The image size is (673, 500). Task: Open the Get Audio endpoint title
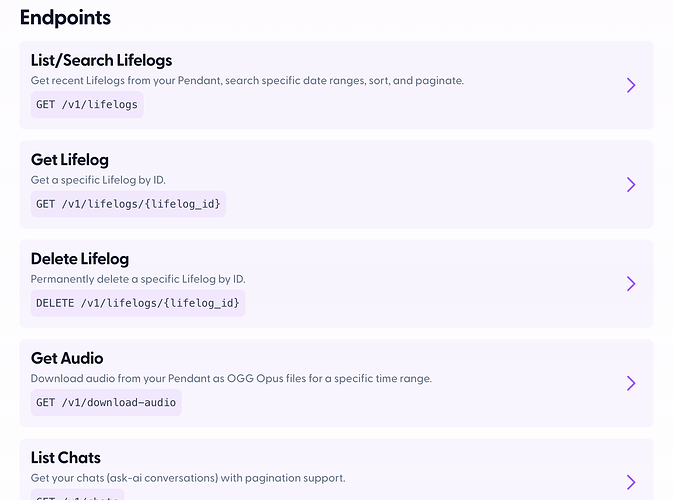click(x=67, y=358)
